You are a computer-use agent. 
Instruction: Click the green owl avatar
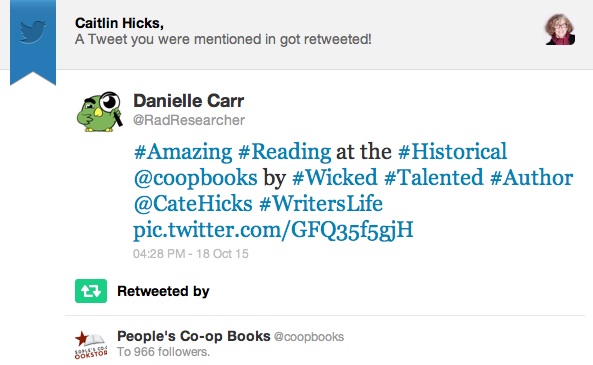point(99,111)
